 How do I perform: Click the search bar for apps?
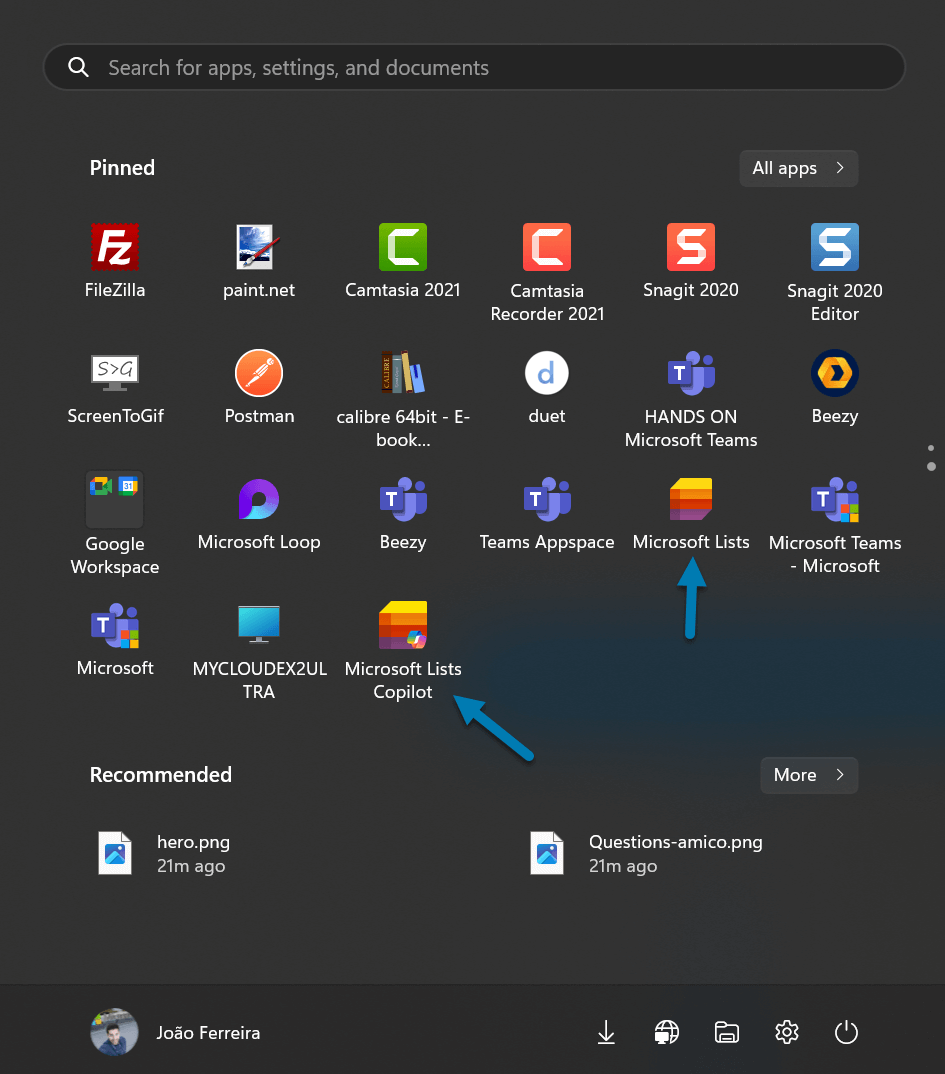(472, 67)
